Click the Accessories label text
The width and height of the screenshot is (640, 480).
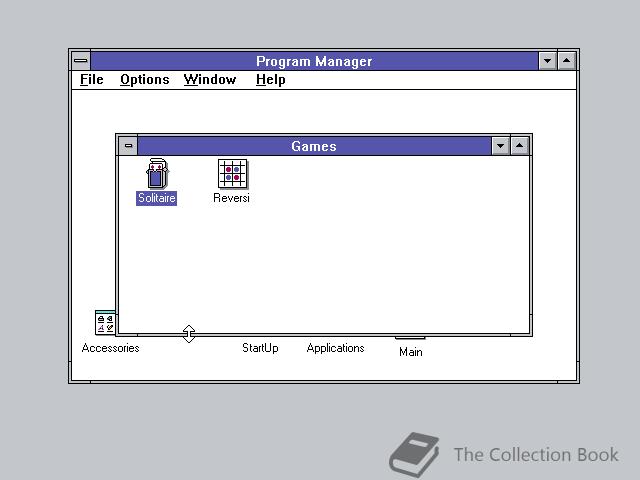[x=110, y=348]
